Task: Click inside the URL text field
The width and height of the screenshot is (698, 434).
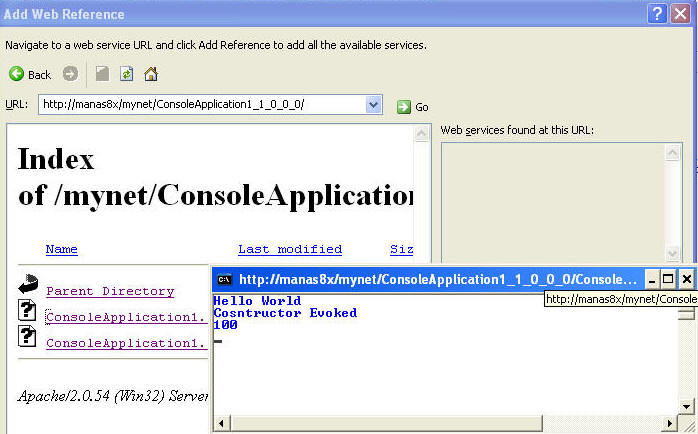Action: coord(200,105)
